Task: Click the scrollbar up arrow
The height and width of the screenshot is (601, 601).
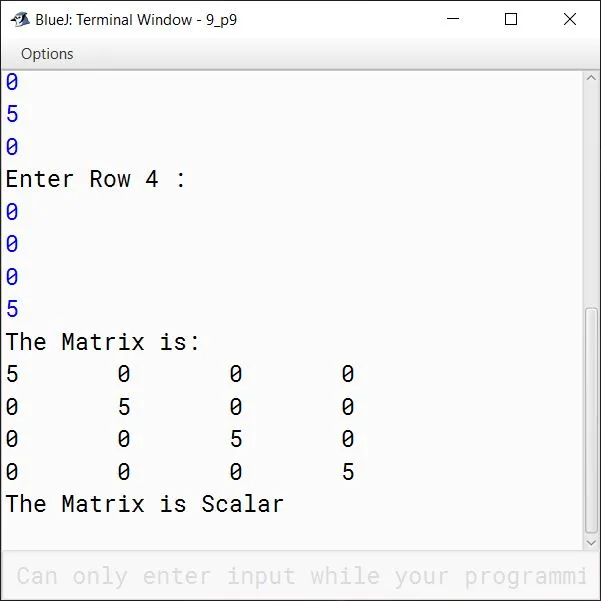Action: click(x=591, y=80)
